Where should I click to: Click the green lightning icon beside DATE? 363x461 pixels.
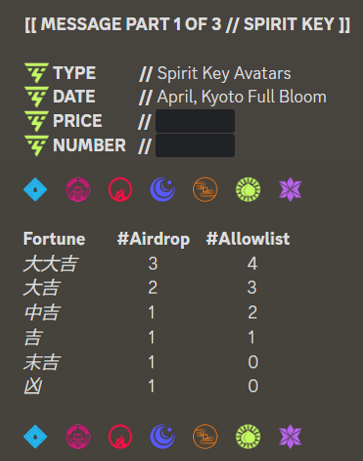pyautogui.click(x=37, y=97)
